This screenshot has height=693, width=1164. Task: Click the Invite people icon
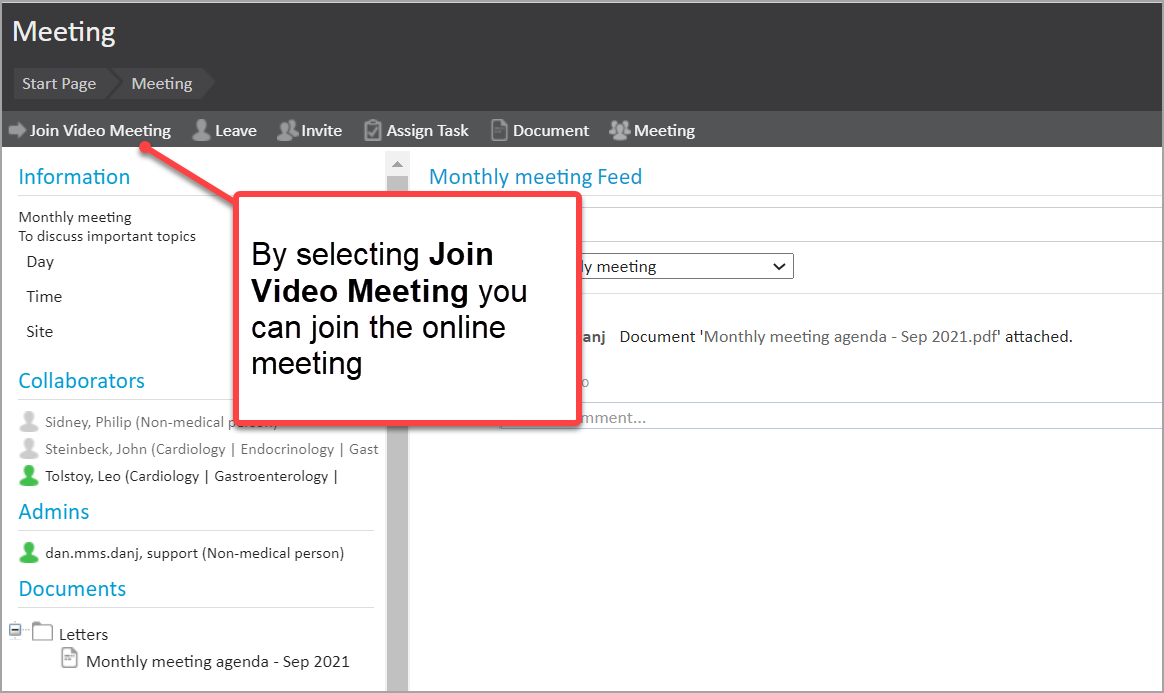(x=288, y=131)
